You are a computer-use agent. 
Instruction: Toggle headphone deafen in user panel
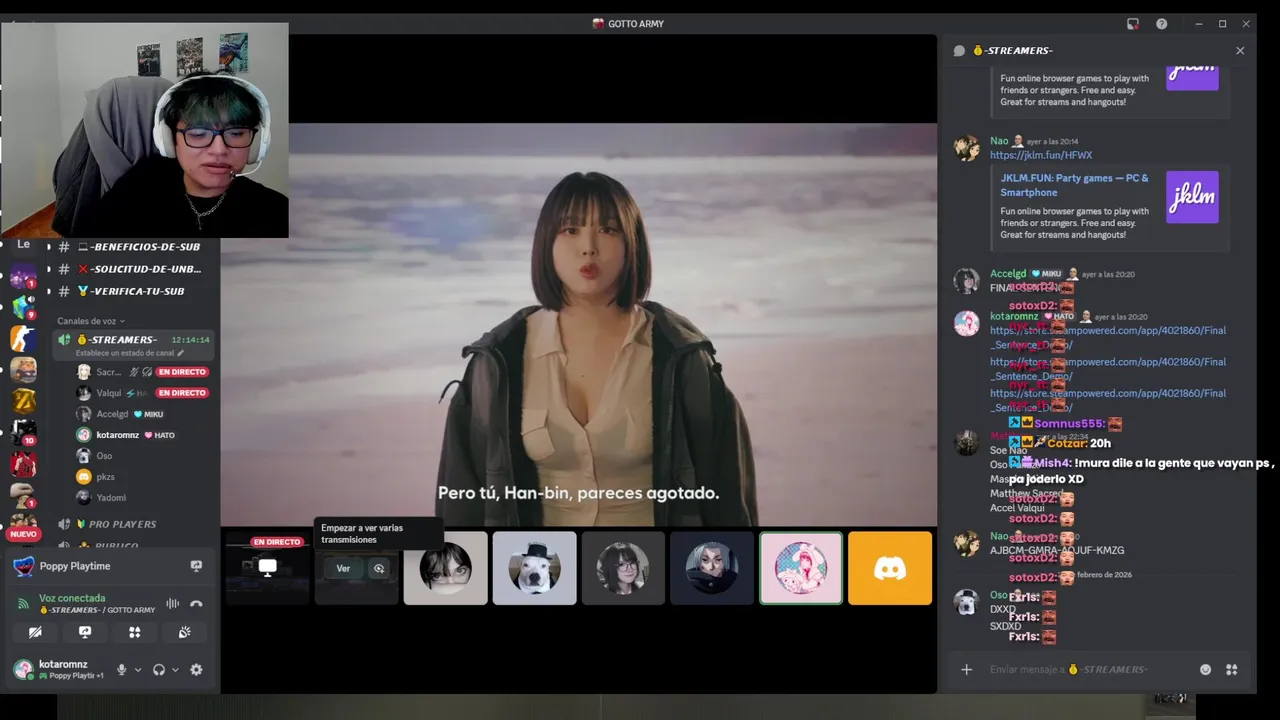pyautogui.click(x=159, y=670)
